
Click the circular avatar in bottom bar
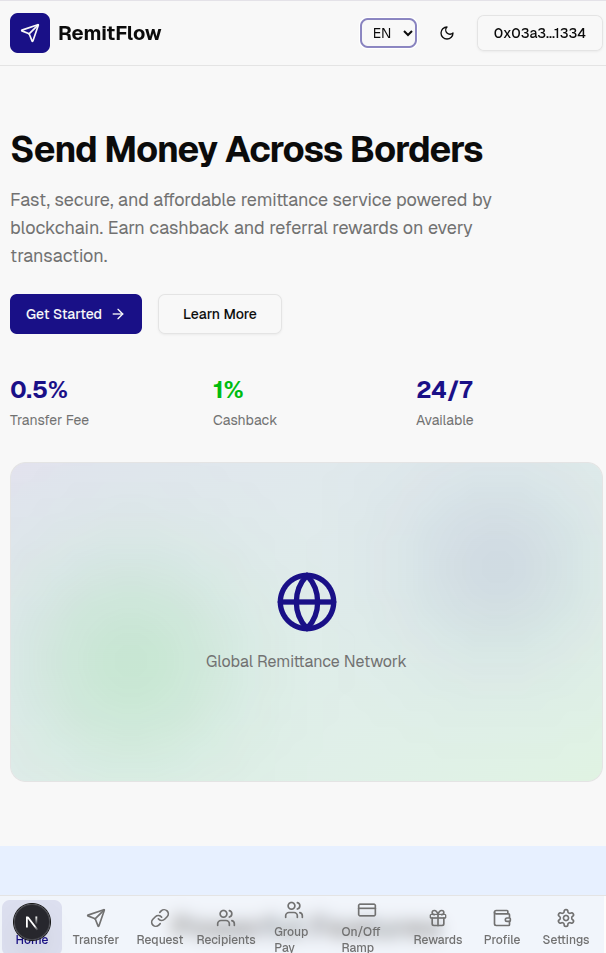[x=31, y=921]
